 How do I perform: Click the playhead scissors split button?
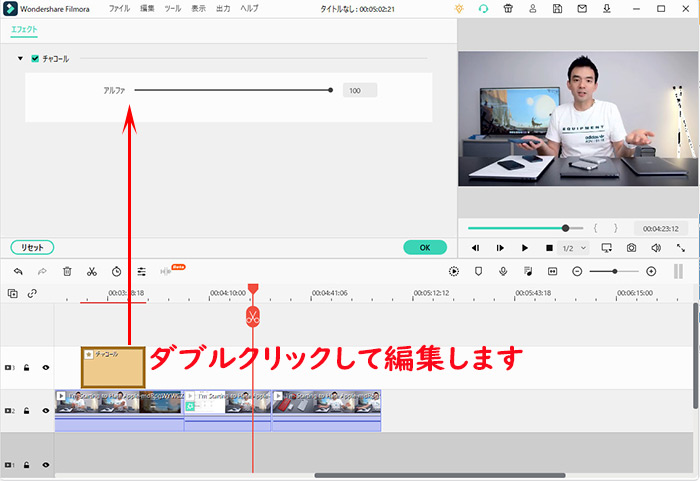pos(253,318)
